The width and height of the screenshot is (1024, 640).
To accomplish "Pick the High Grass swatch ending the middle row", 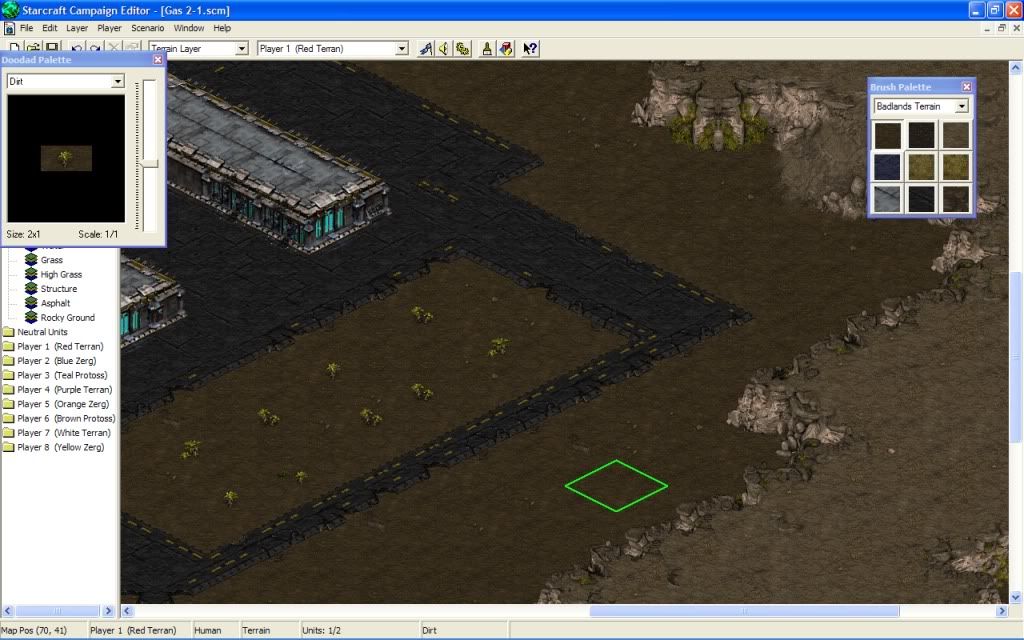I will 955,167.
